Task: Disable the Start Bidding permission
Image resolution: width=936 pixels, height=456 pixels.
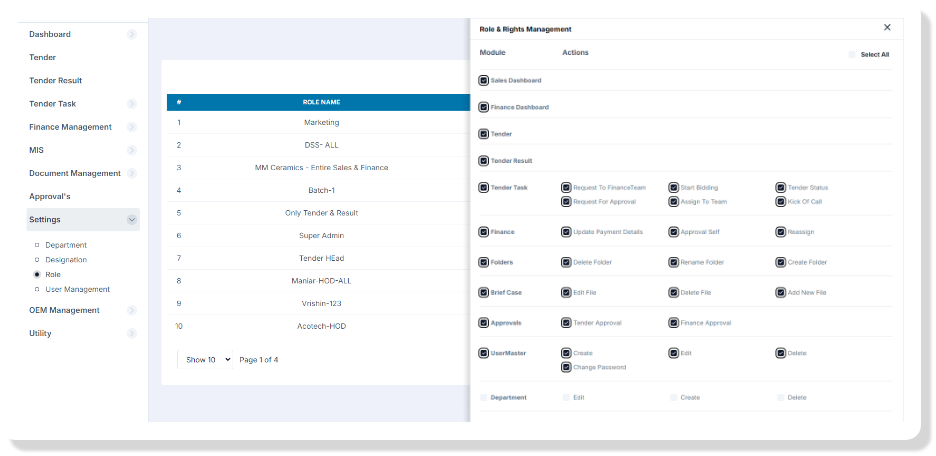Action: click(x=673, y=187)
